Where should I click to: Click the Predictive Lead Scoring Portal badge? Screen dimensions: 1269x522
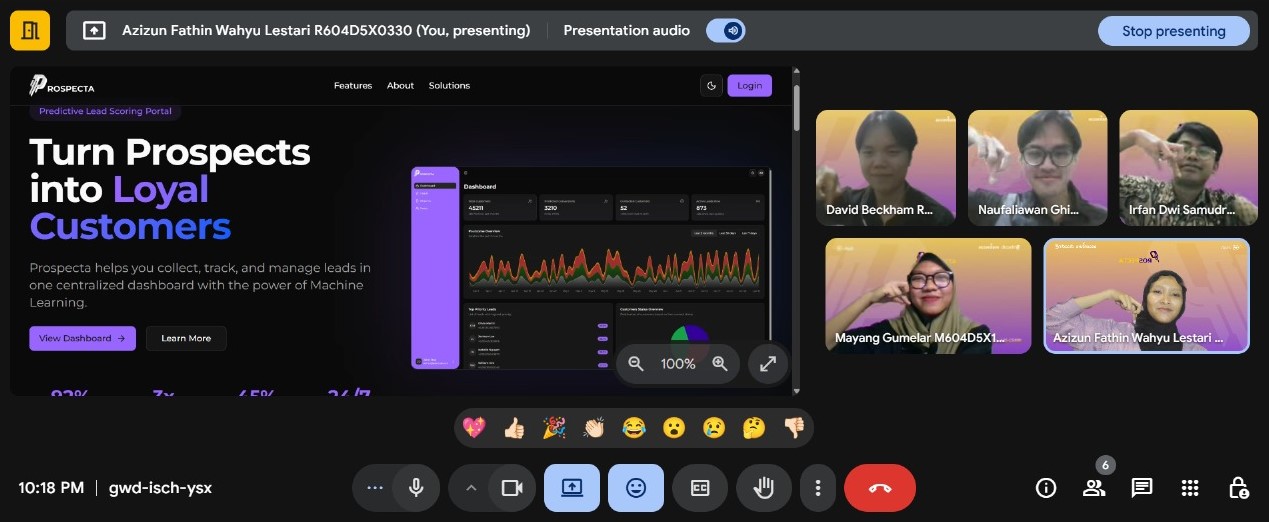pyautogui.click(x=105, y=111)
